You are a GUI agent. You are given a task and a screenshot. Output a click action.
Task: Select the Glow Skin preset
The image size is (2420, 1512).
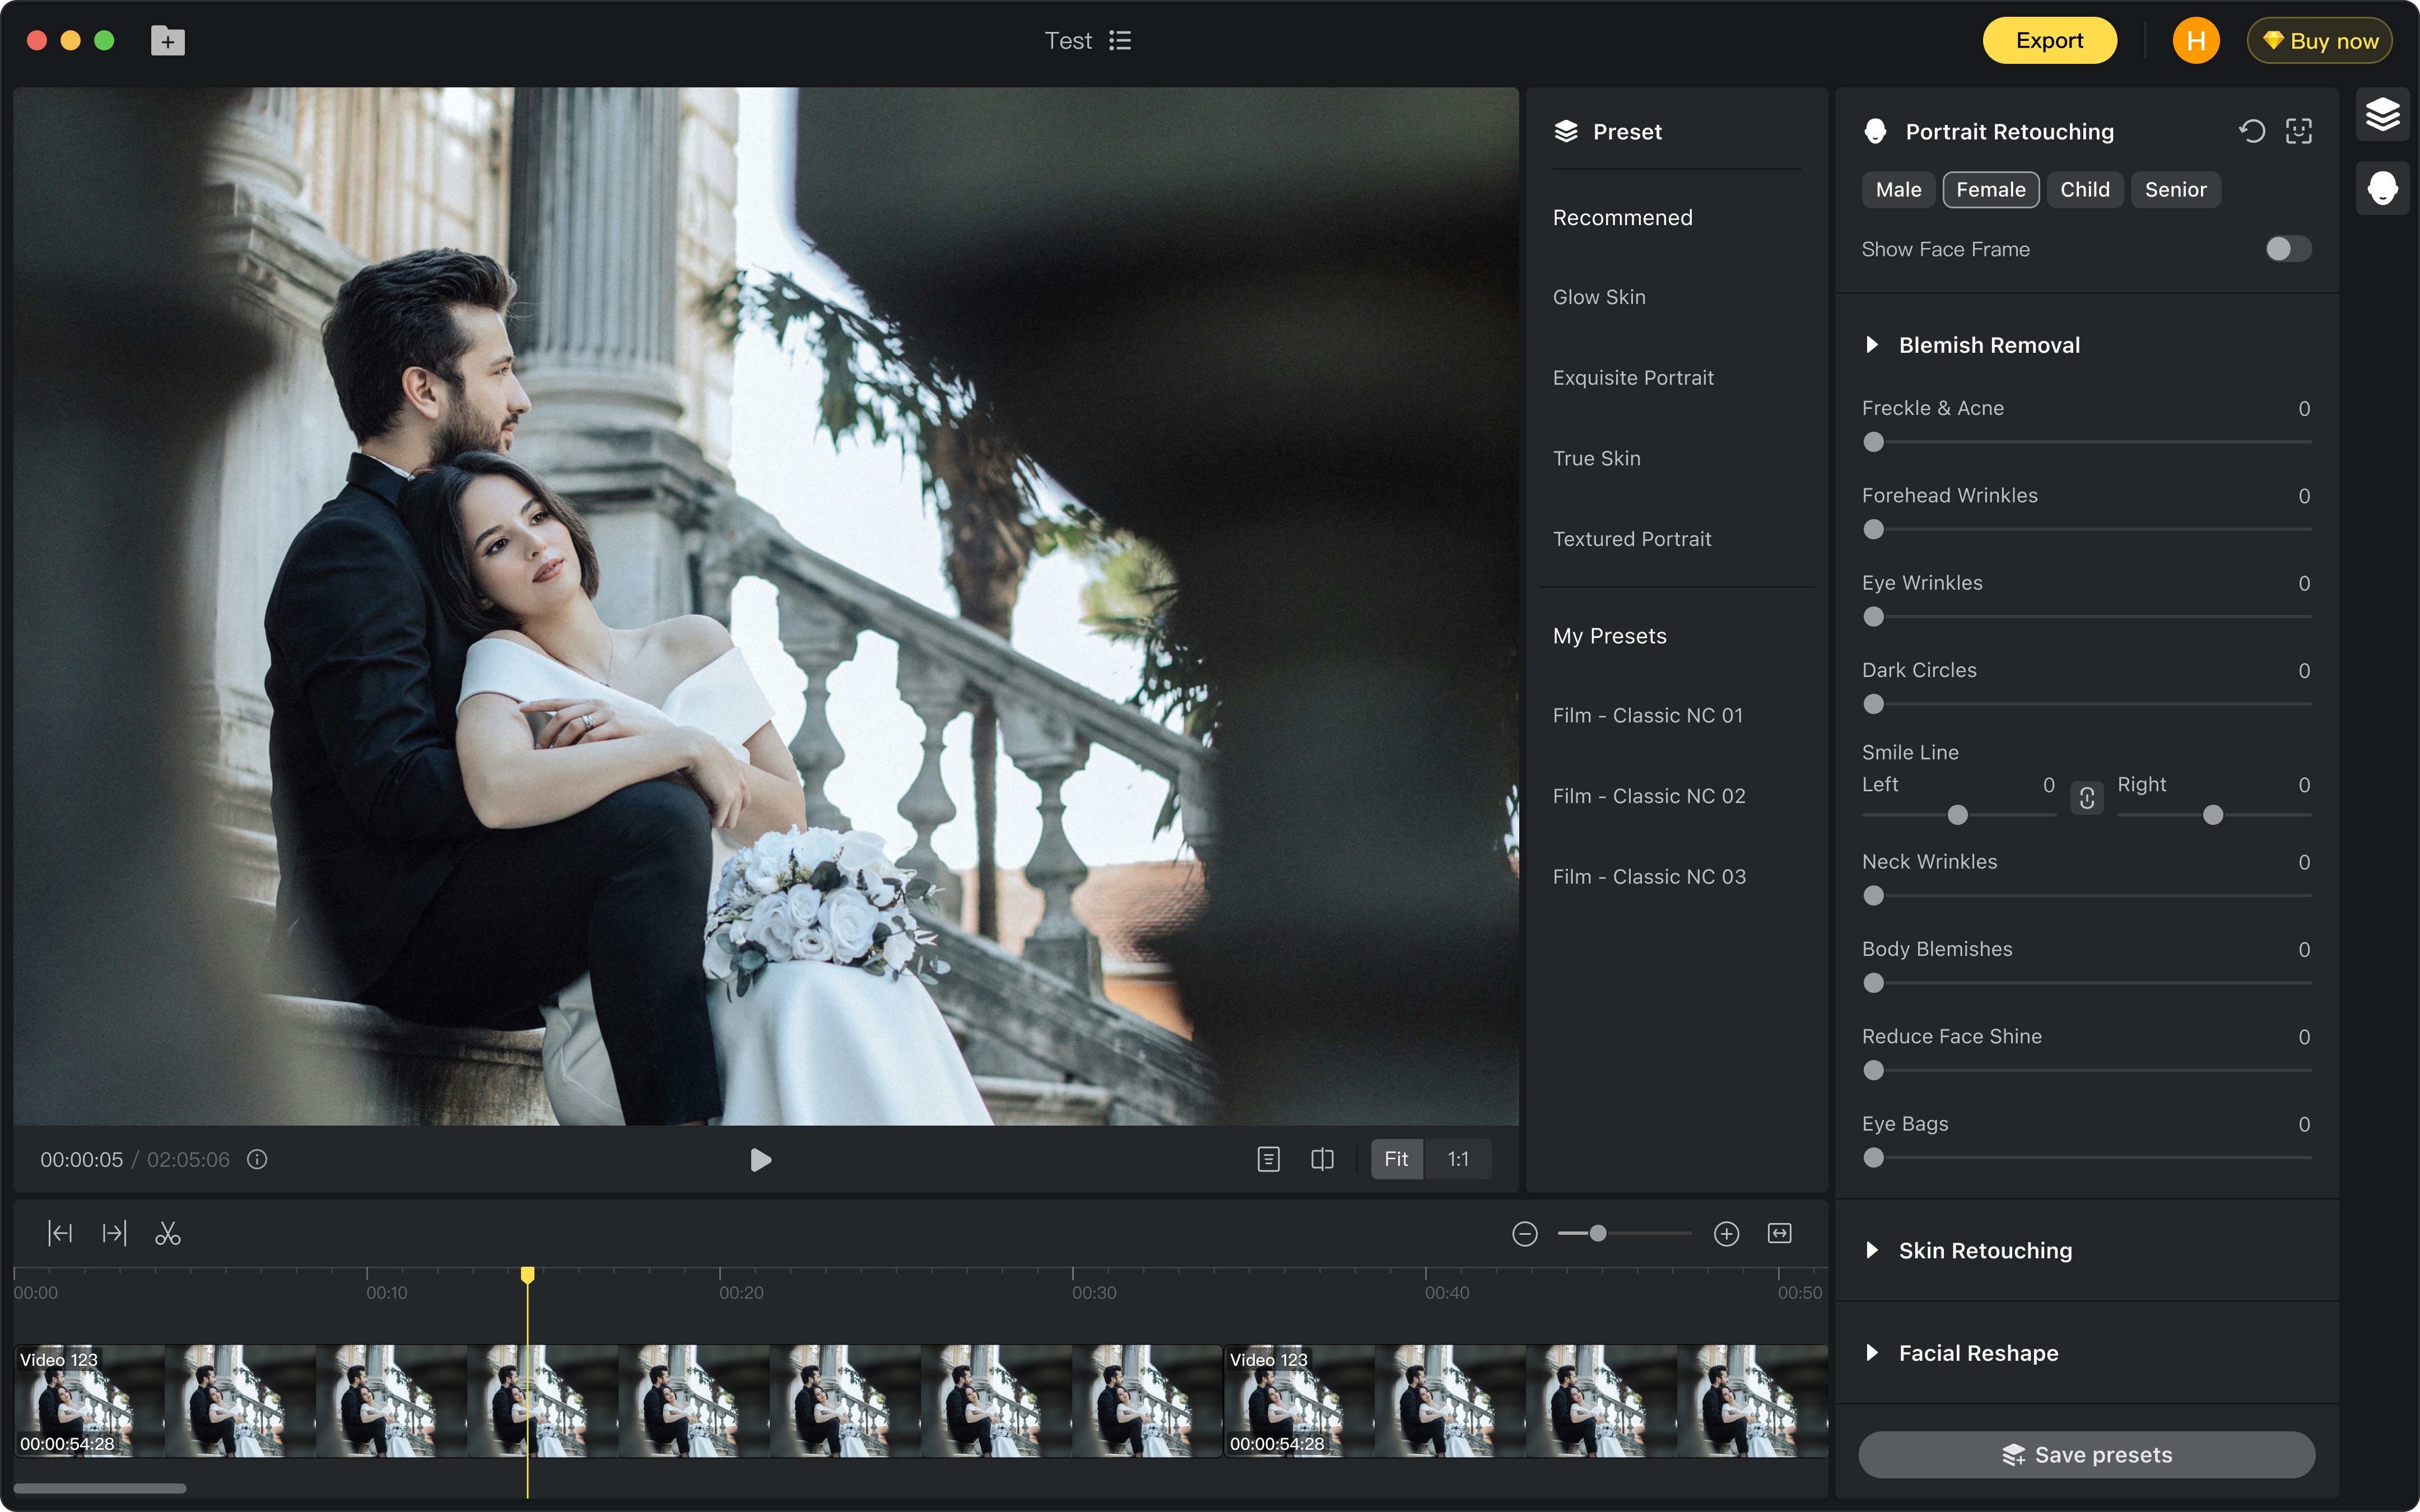click(1599, 297)
